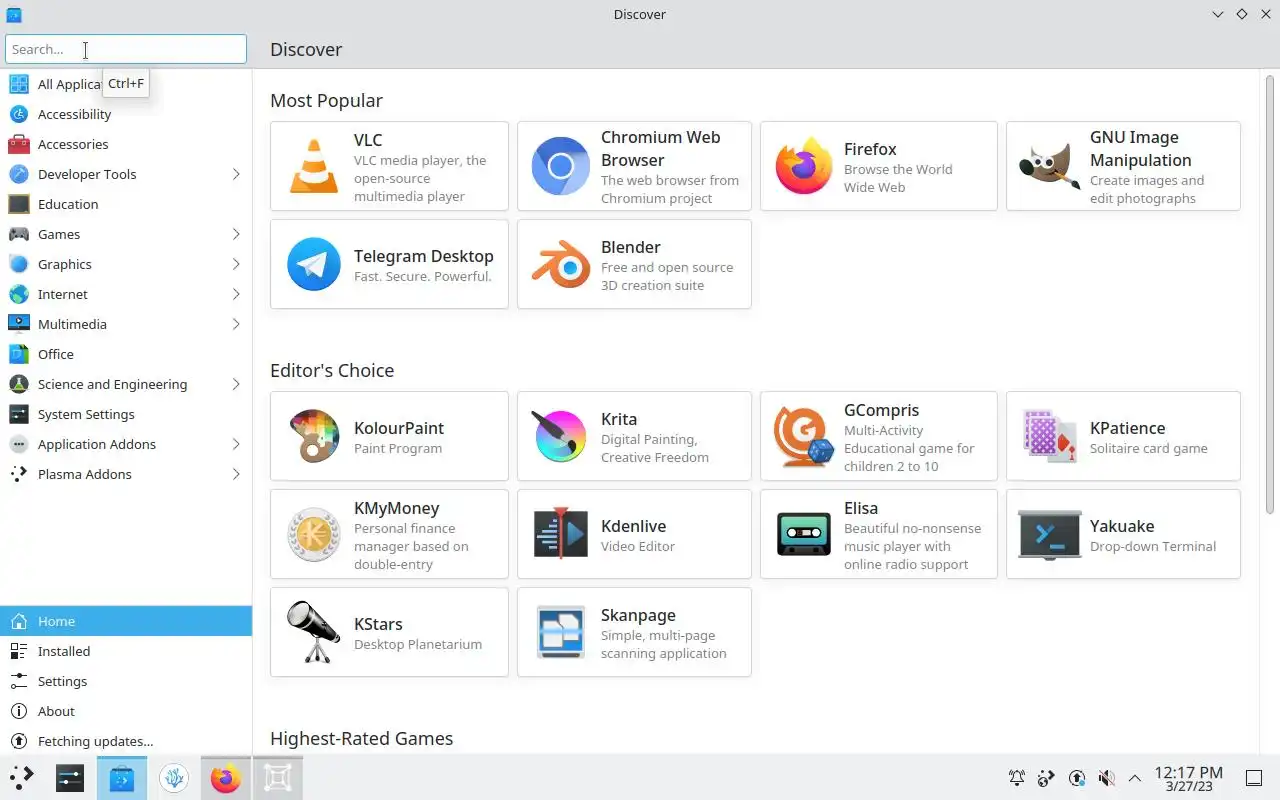Click the 'Desktop Planetarium' description text

coord(418,644)
